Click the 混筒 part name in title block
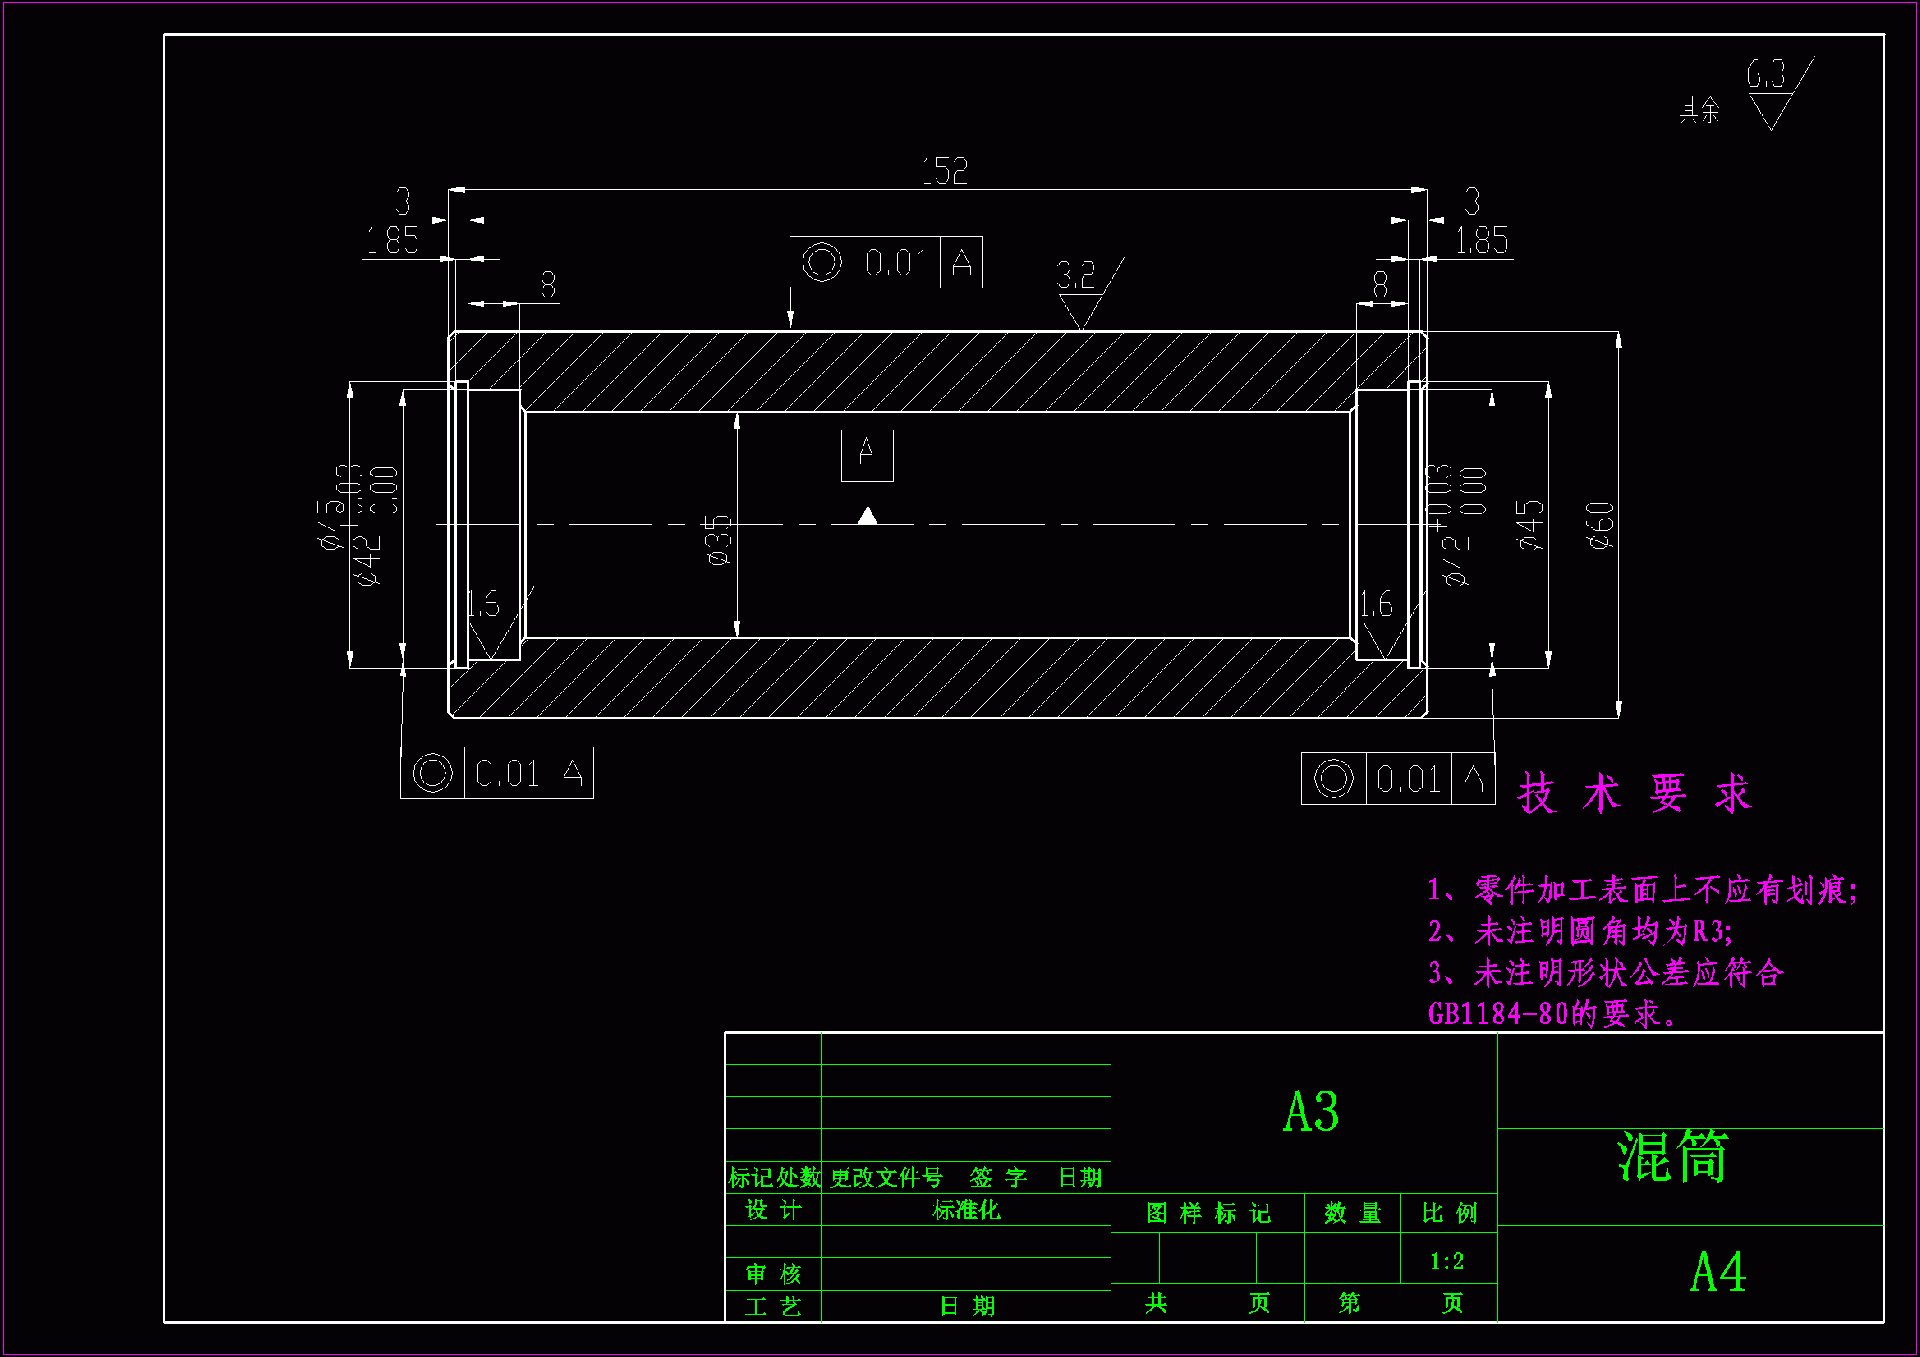The width and height of the screenshot is (1920, 1357). [1672, 1157]
